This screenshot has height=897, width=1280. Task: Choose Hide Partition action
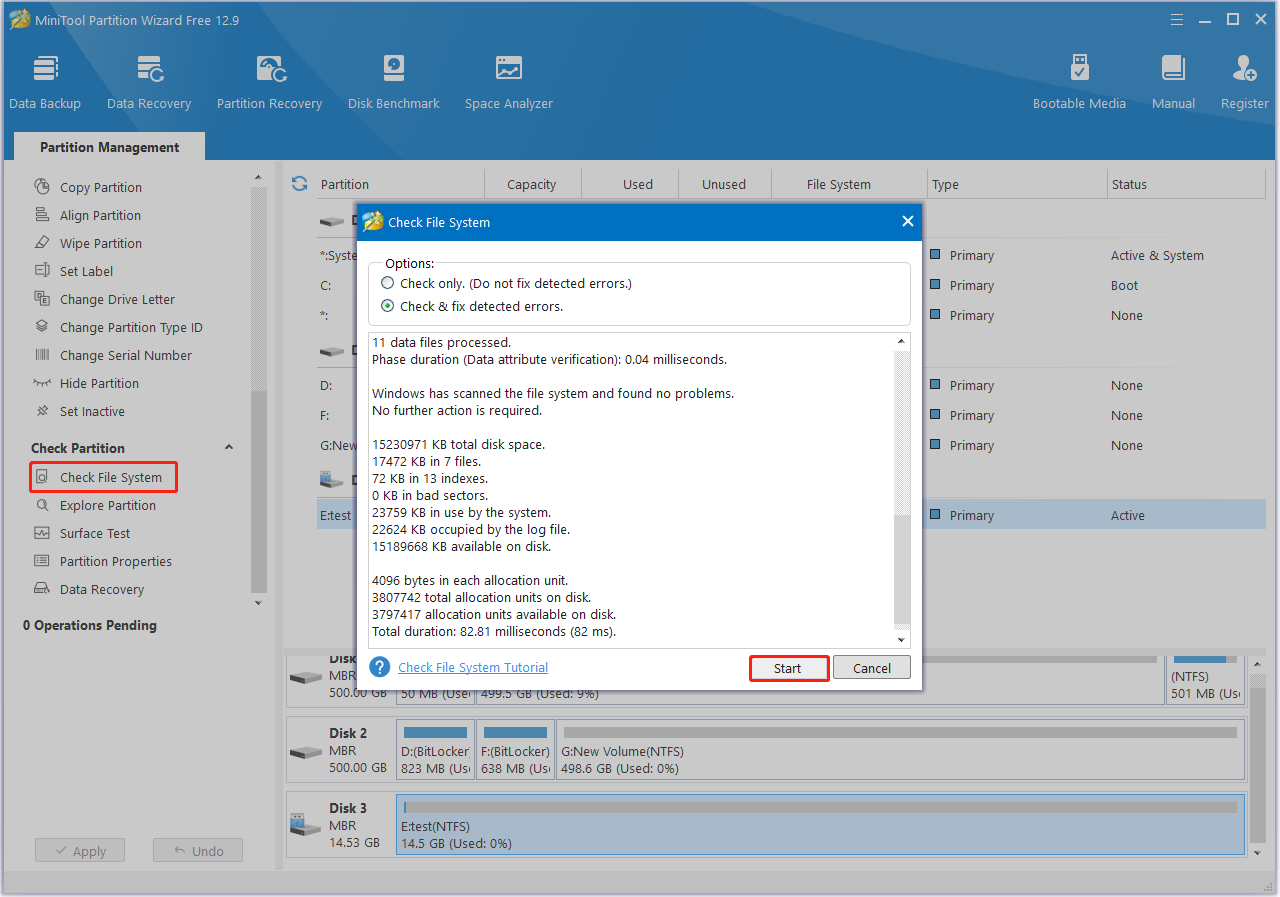coord(99,383)
